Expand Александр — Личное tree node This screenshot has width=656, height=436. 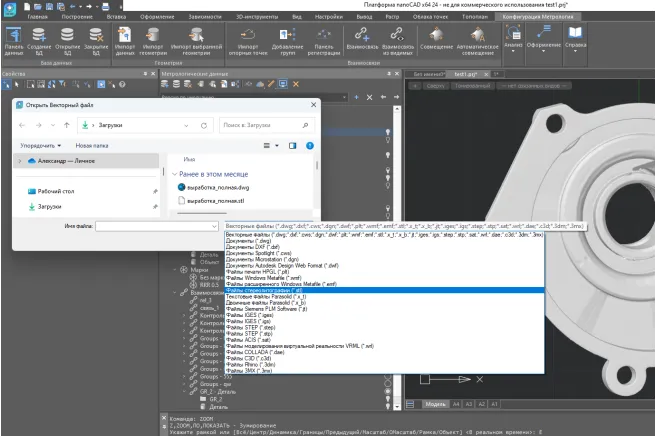pyautogui.click(x=22, y=162)
